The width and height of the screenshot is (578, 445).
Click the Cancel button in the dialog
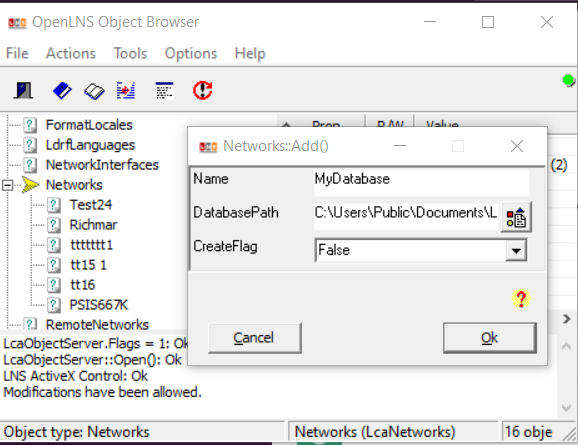point(255,338)
